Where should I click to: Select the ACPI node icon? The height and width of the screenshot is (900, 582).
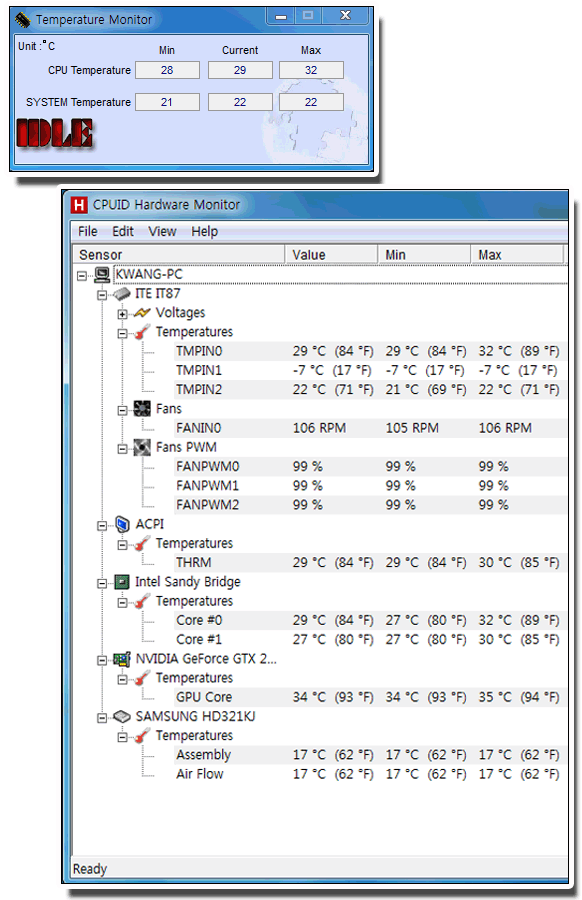click(x=122, y=525)
